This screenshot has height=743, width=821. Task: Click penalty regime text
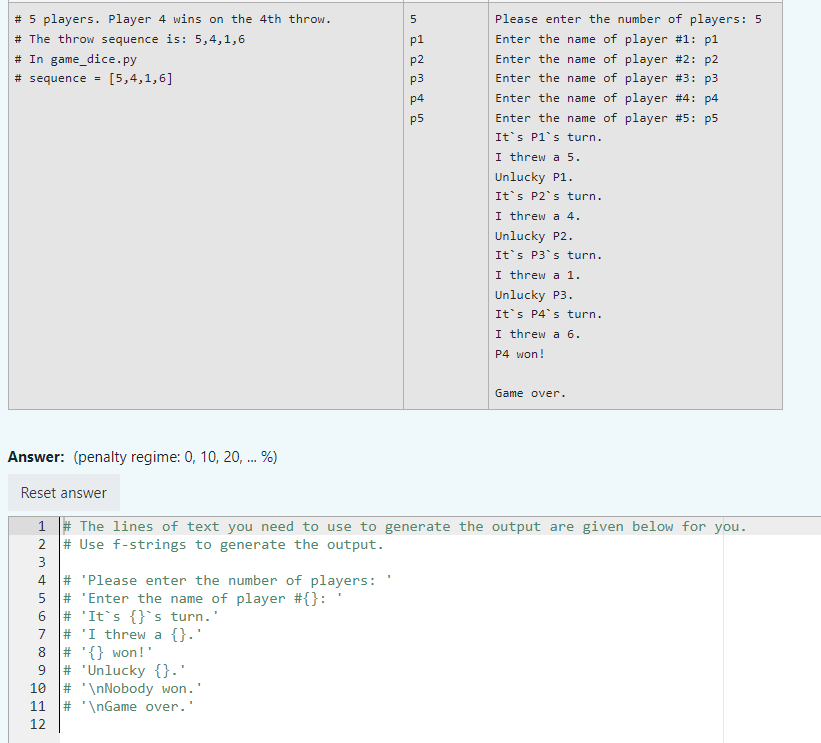point(175,457)
